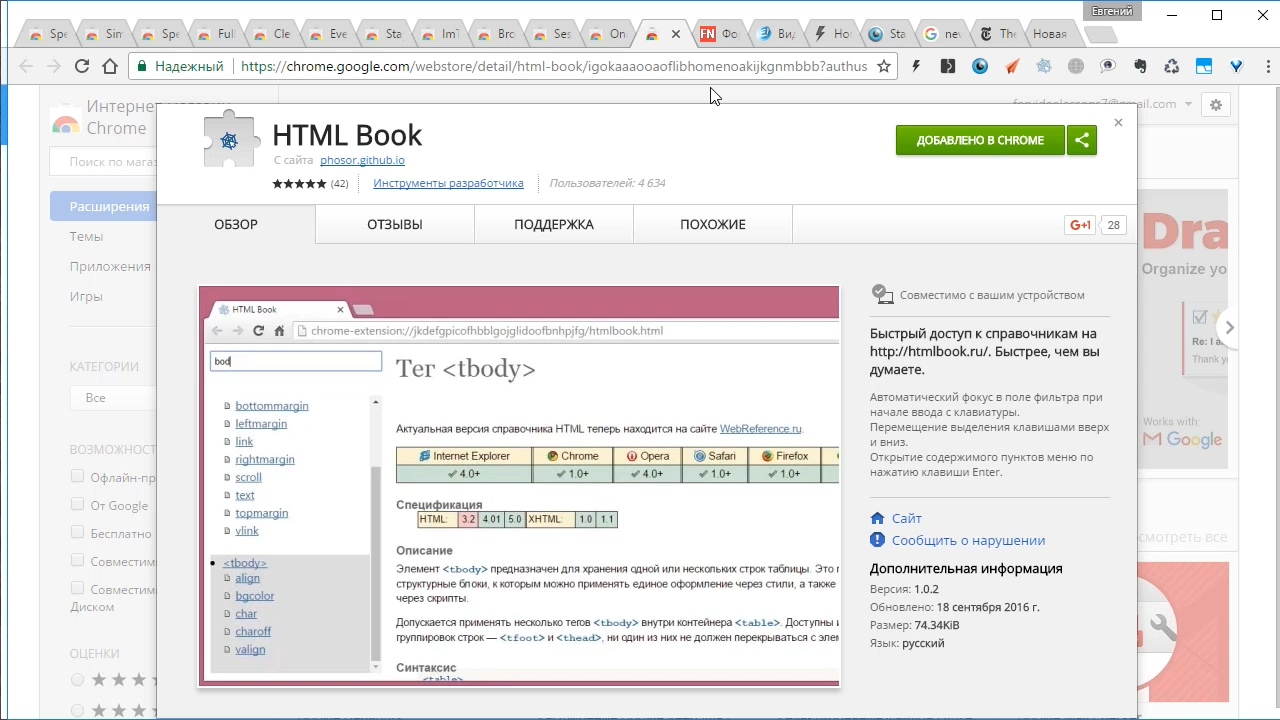1280x720 pixels.
Task: Switch to the Google 'new' browser tab
Action: tap(942, 34)
